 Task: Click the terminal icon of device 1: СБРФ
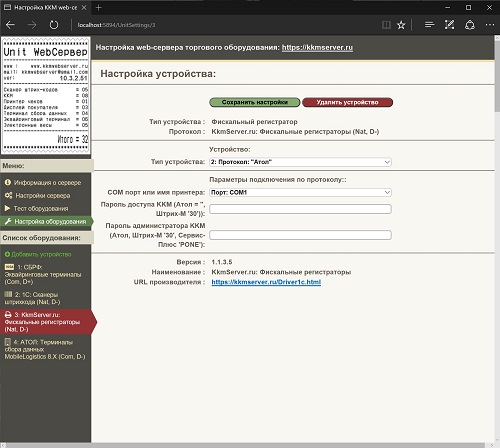coord(9,267)
